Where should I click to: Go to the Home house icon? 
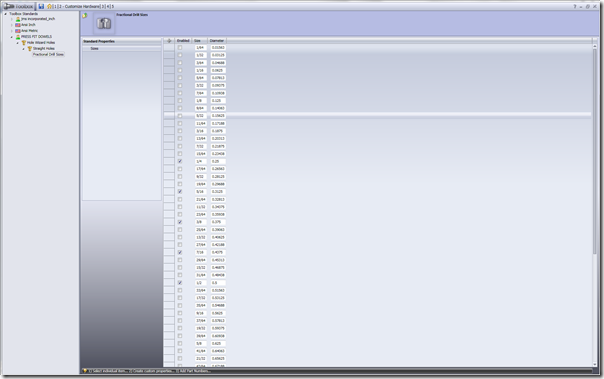[x=49, y=6]
